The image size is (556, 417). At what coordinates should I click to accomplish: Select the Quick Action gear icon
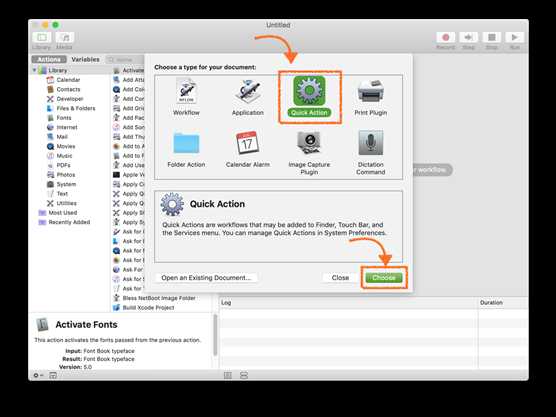[x=309, y=91]
